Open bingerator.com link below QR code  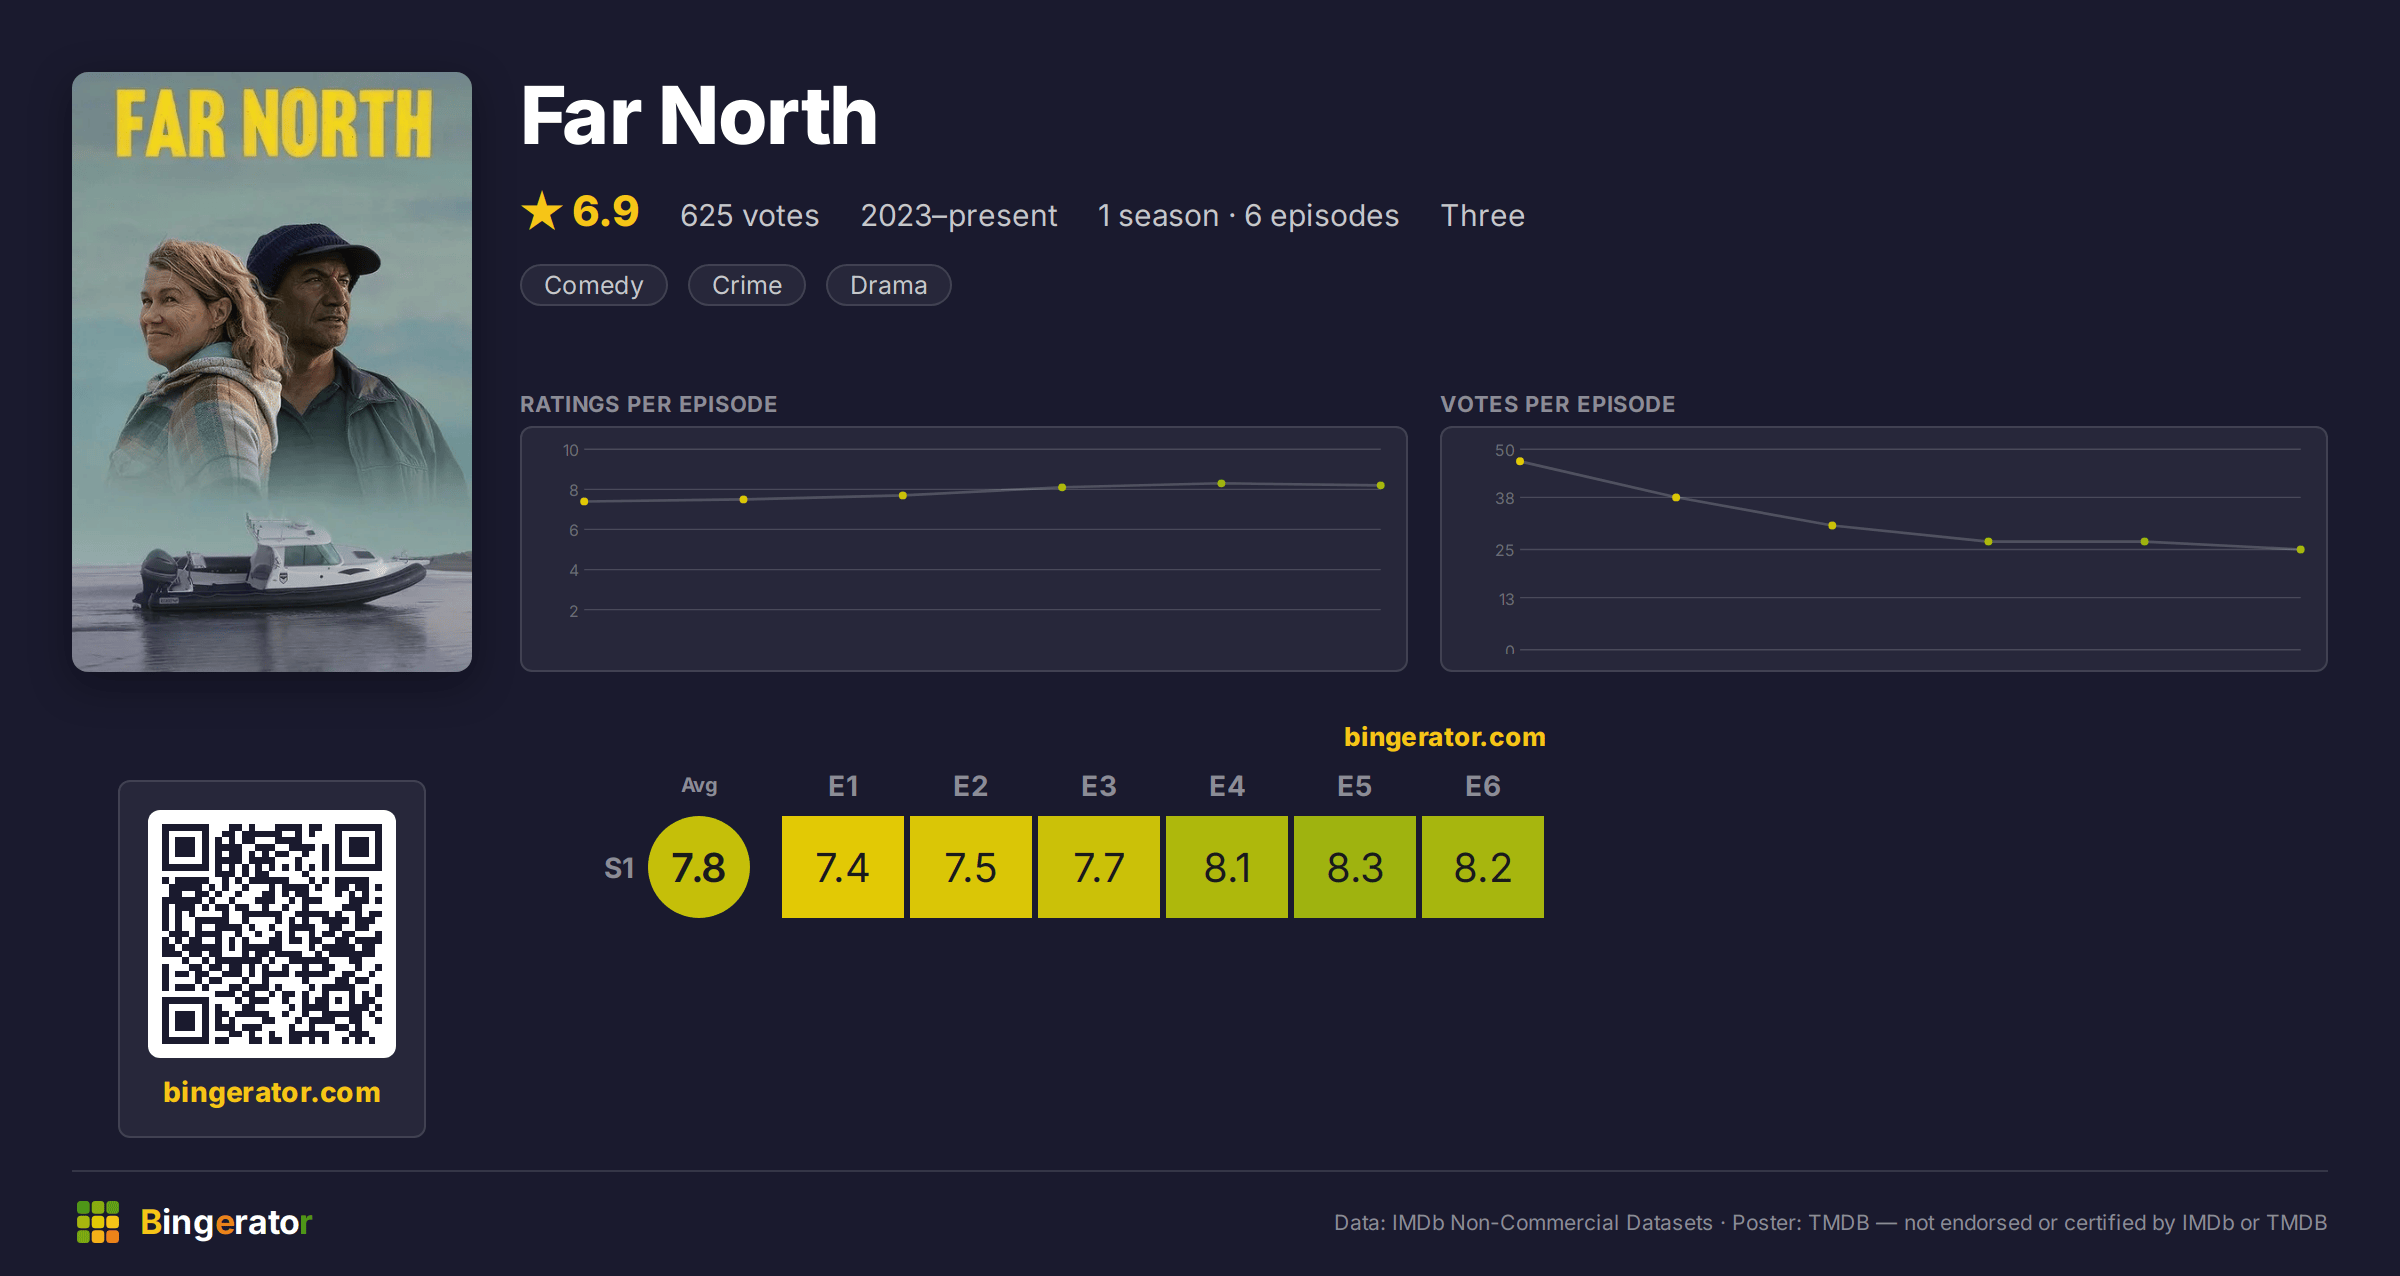pos(272,1092)
